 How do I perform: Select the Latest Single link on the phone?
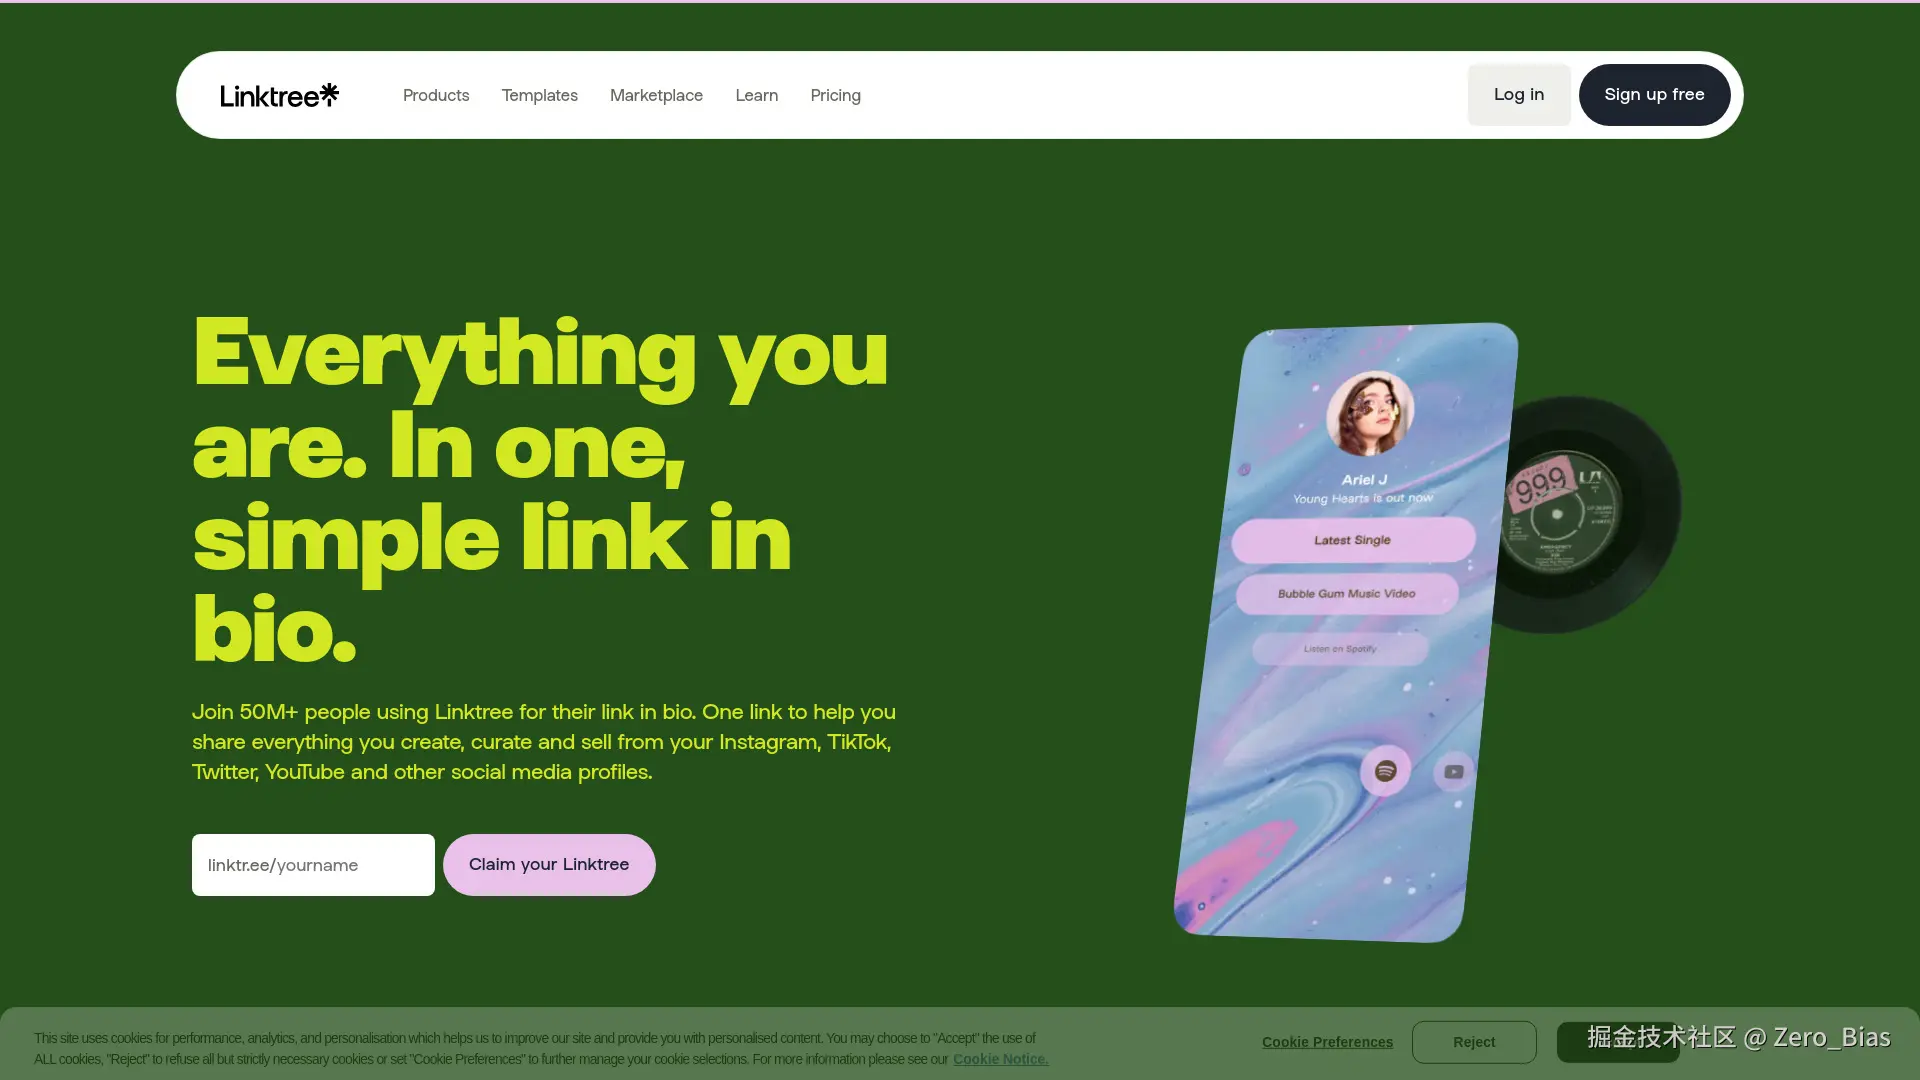(x=1353, y=540)
